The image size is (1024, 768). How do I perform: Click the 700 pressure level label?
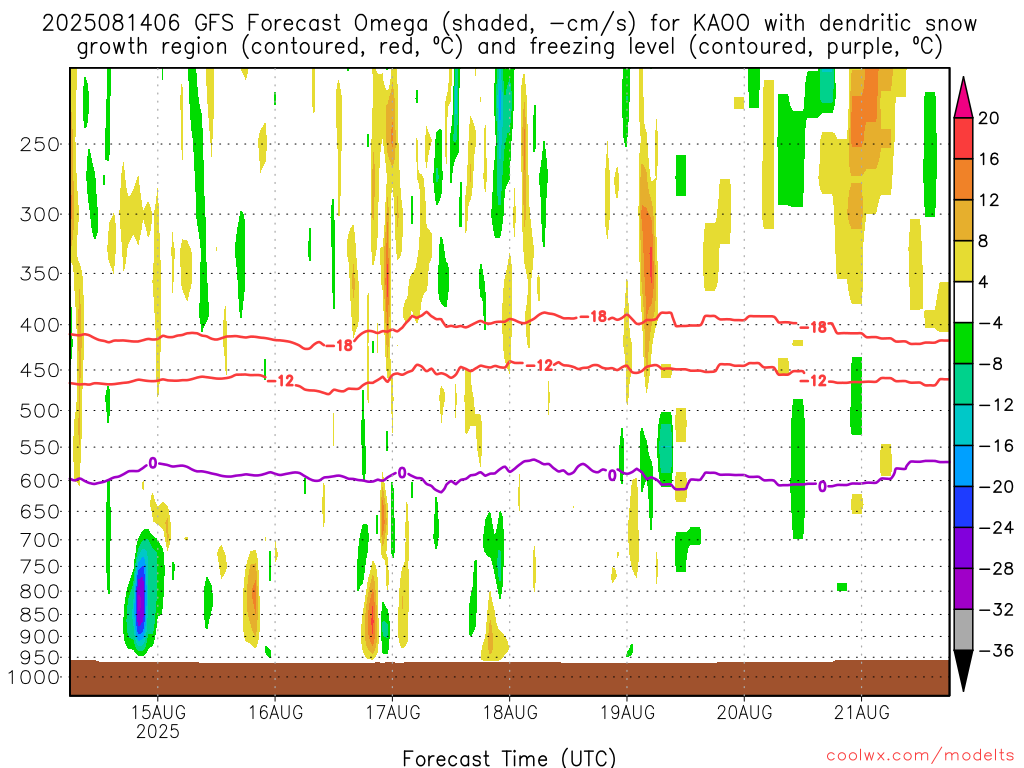tap(40, 540)
